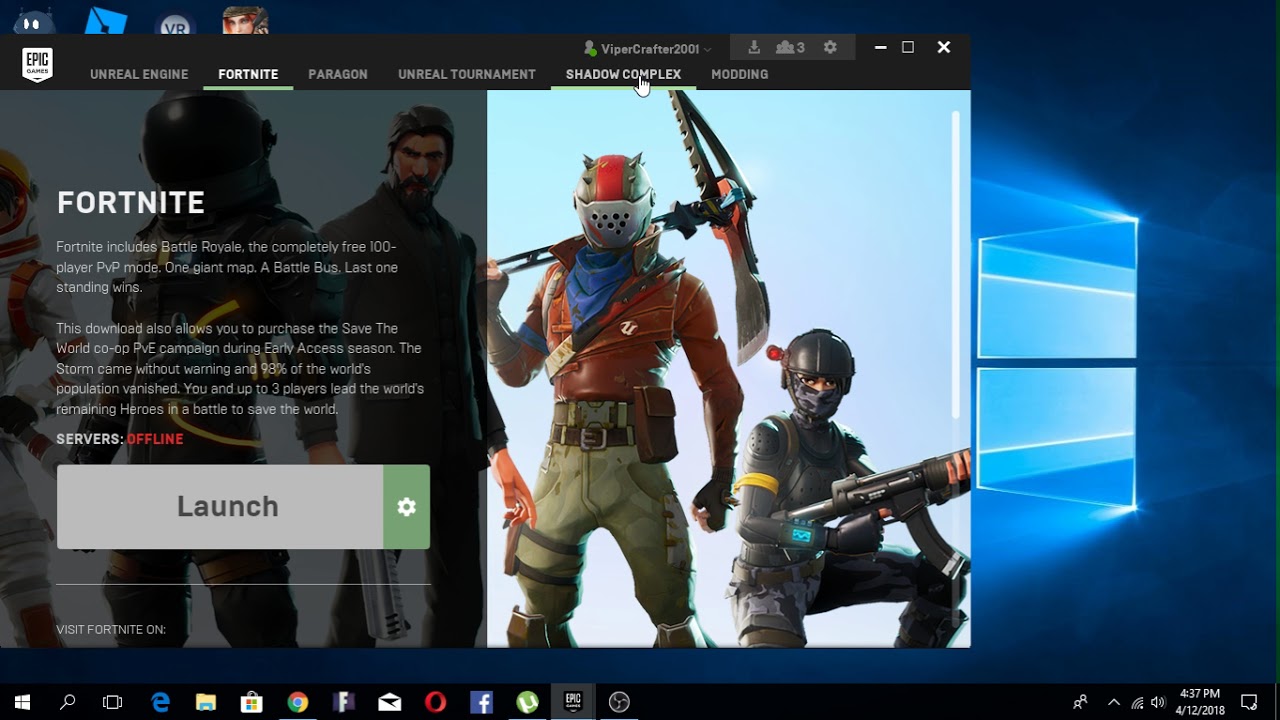Screen dimensions: 1280x720
Task: Launch Microsoft Edge from the taskbar
Action: coord(160,702)
